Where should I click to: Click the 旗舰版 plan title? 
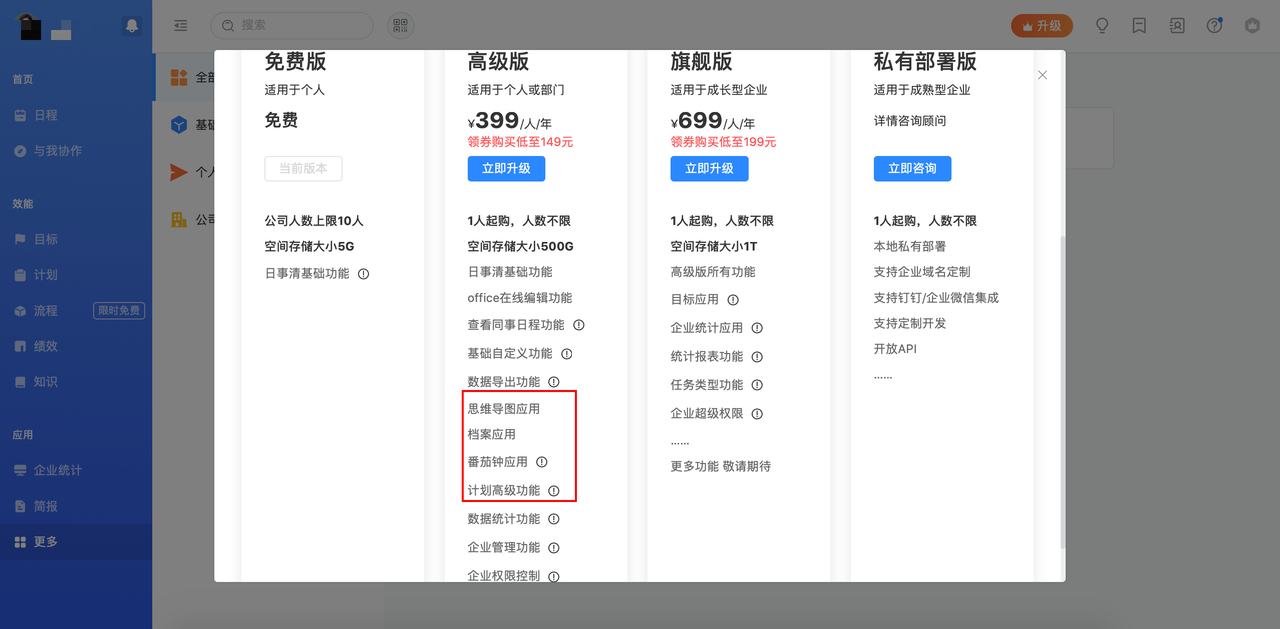[701, 62]
